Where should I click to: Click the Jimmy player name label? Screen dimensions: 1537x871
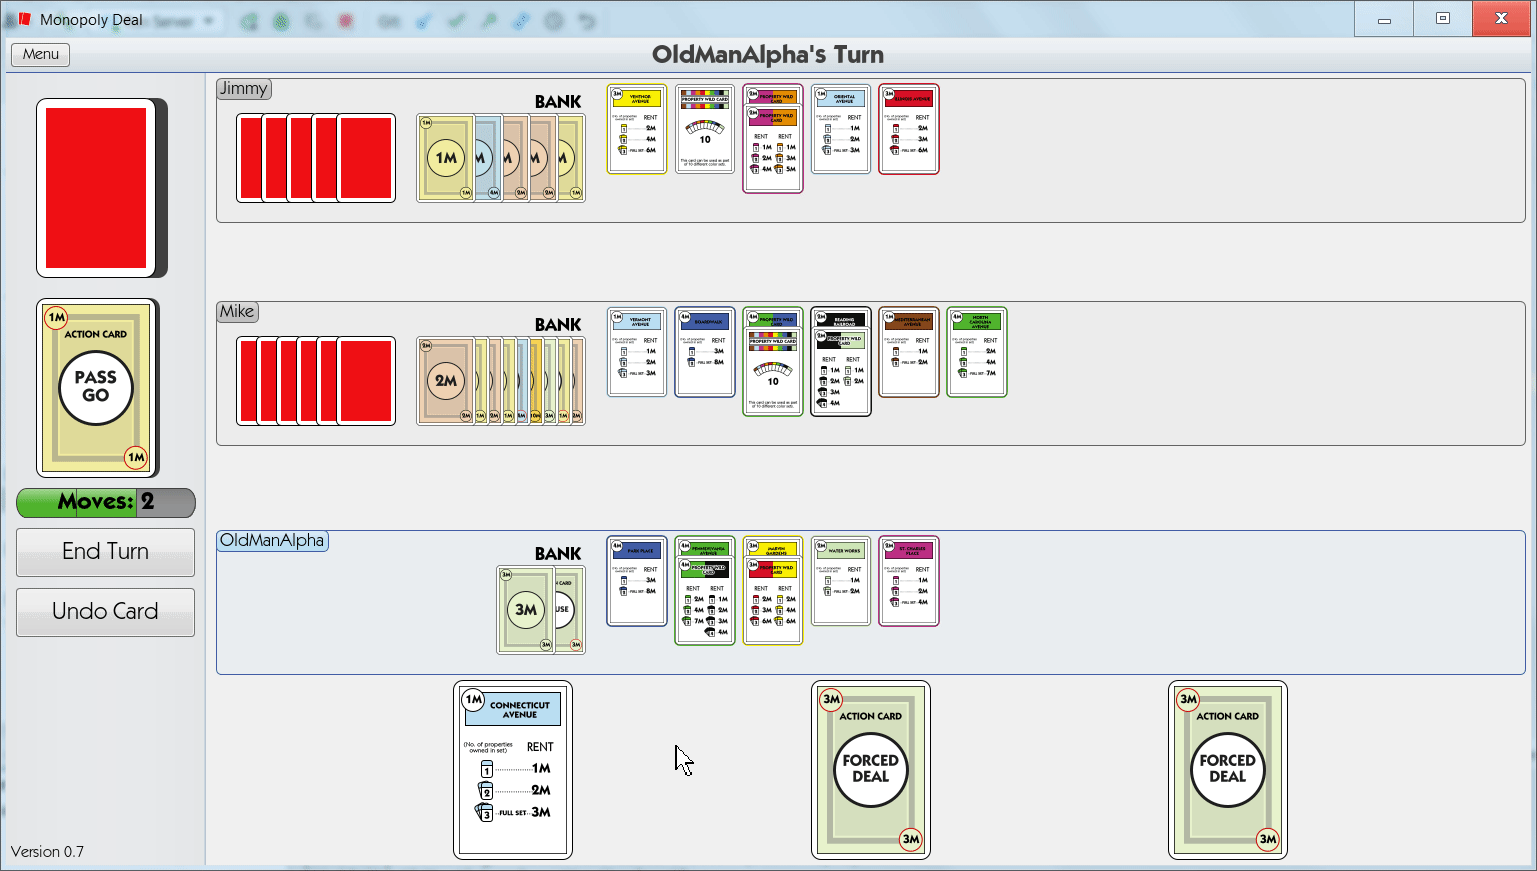244,89
